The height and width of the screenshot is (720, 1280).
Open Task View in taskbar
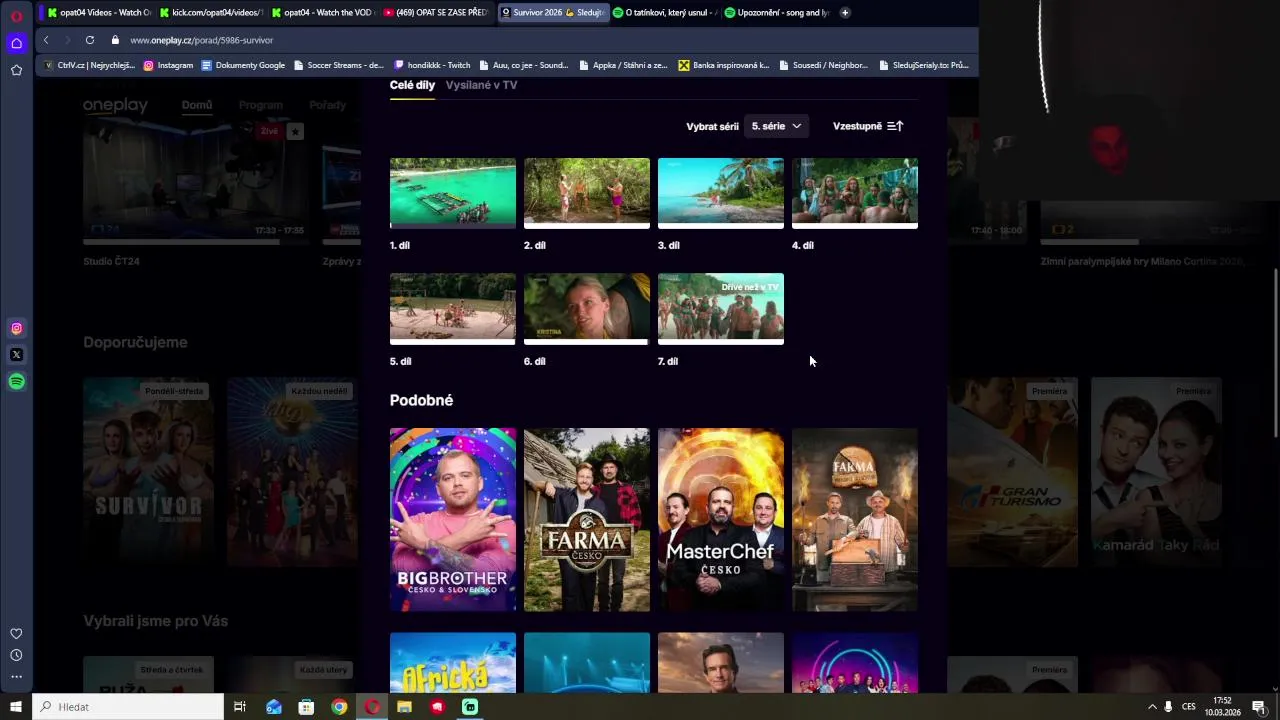240,707
